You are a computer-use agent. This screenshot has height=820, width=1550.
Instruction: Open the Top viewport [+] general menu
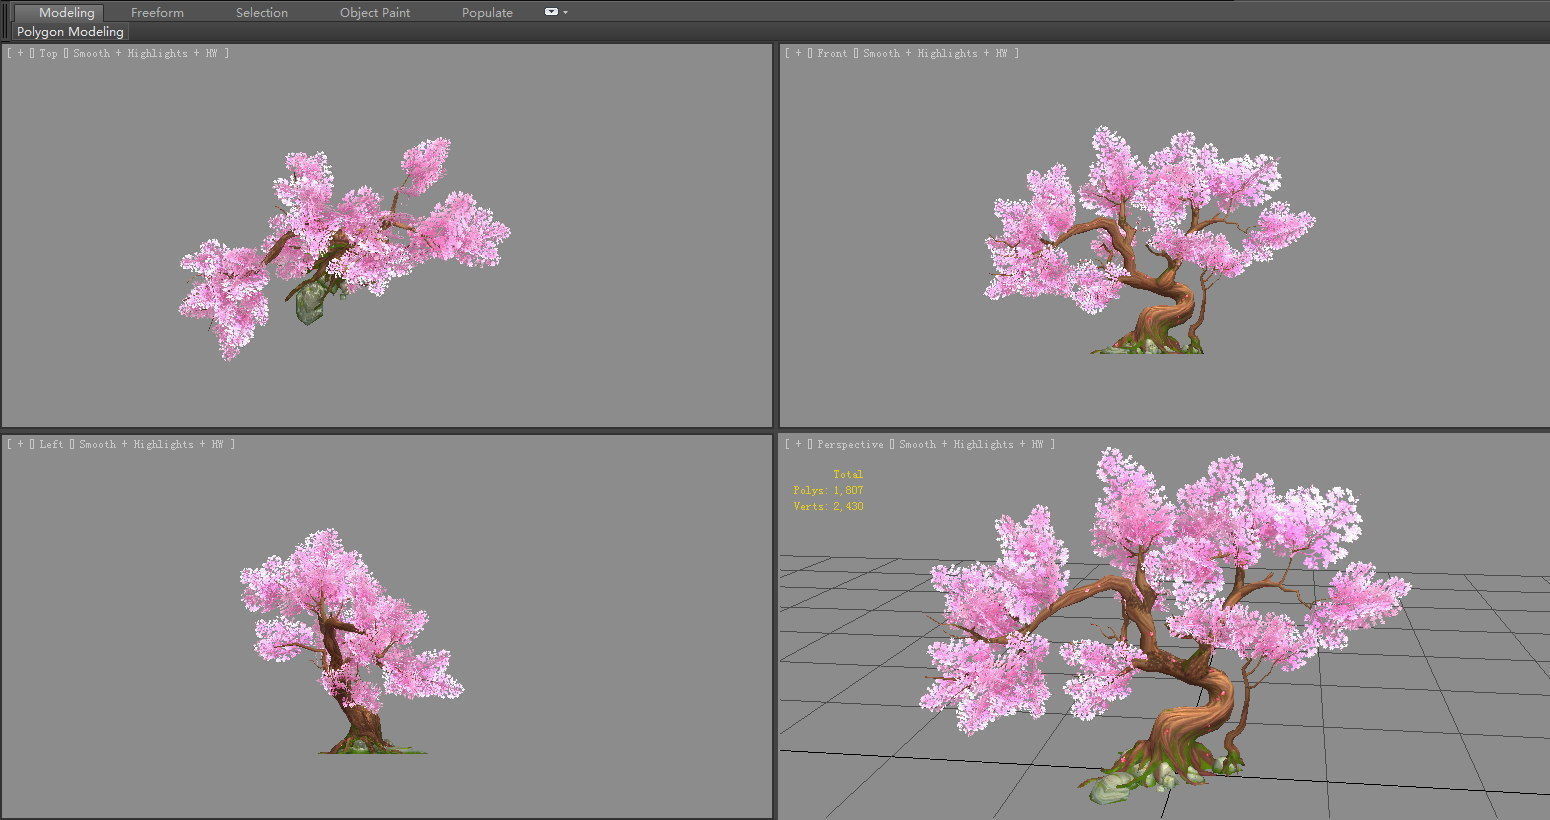(20, 53)
